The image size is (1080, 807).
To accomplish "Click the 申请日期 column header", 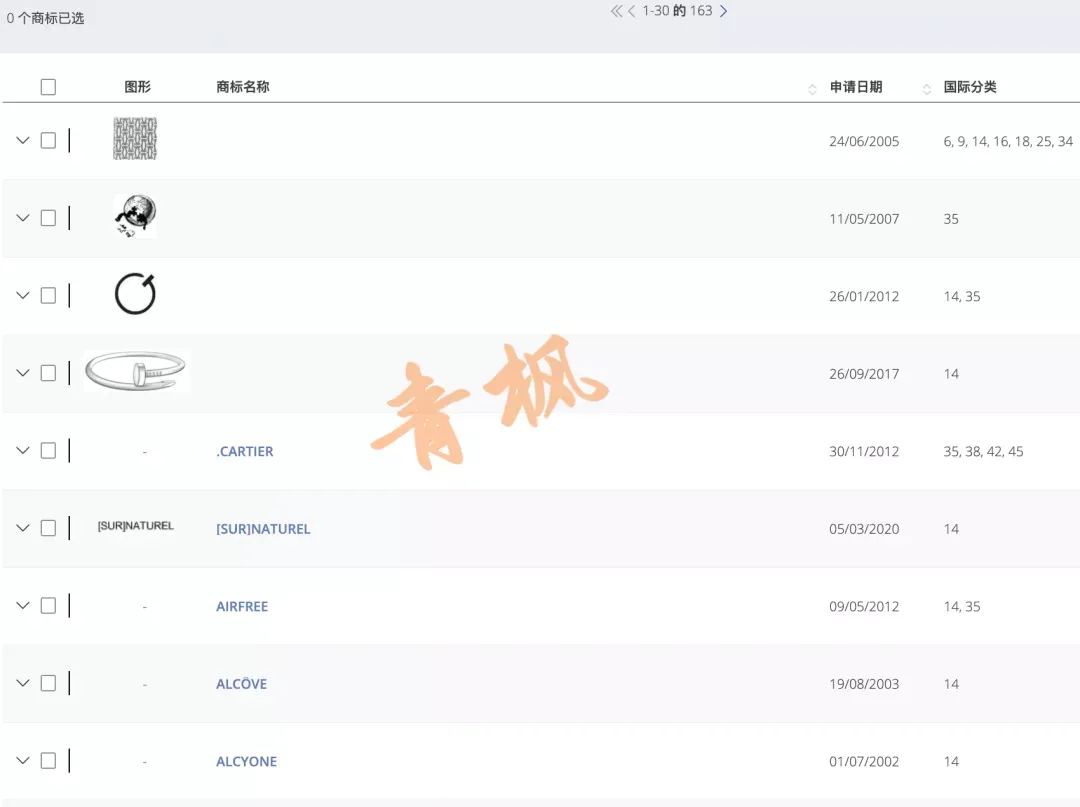I will tap(855, 87).
